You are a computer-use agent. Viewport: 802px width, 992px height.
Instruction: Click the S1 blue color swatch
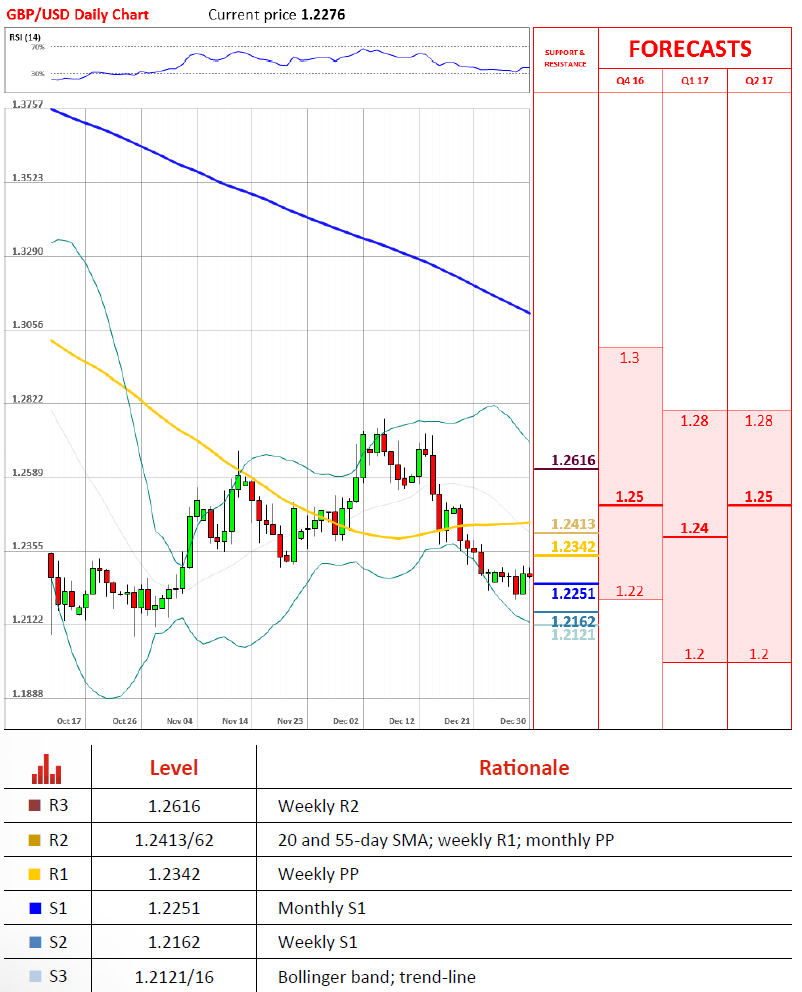pos(35,908)
